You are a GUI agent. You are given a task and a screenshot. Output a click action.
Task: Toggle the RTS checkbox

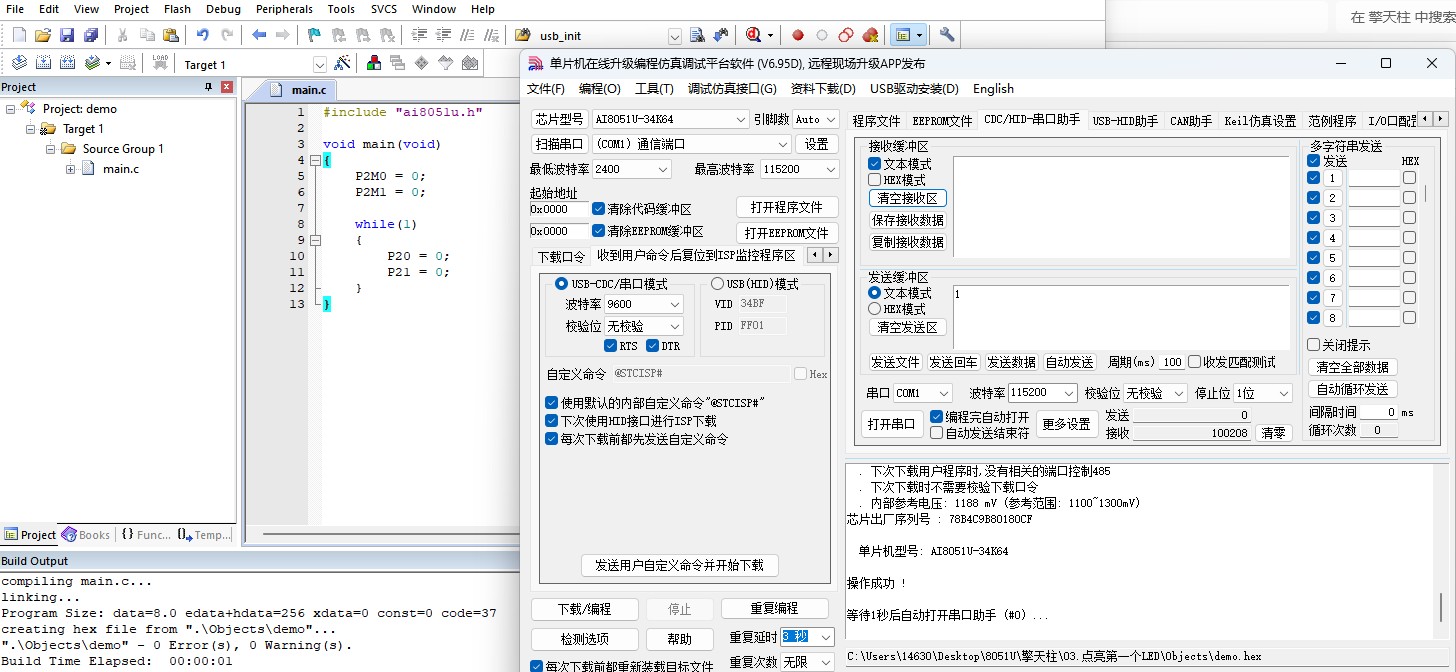point(611,346)
